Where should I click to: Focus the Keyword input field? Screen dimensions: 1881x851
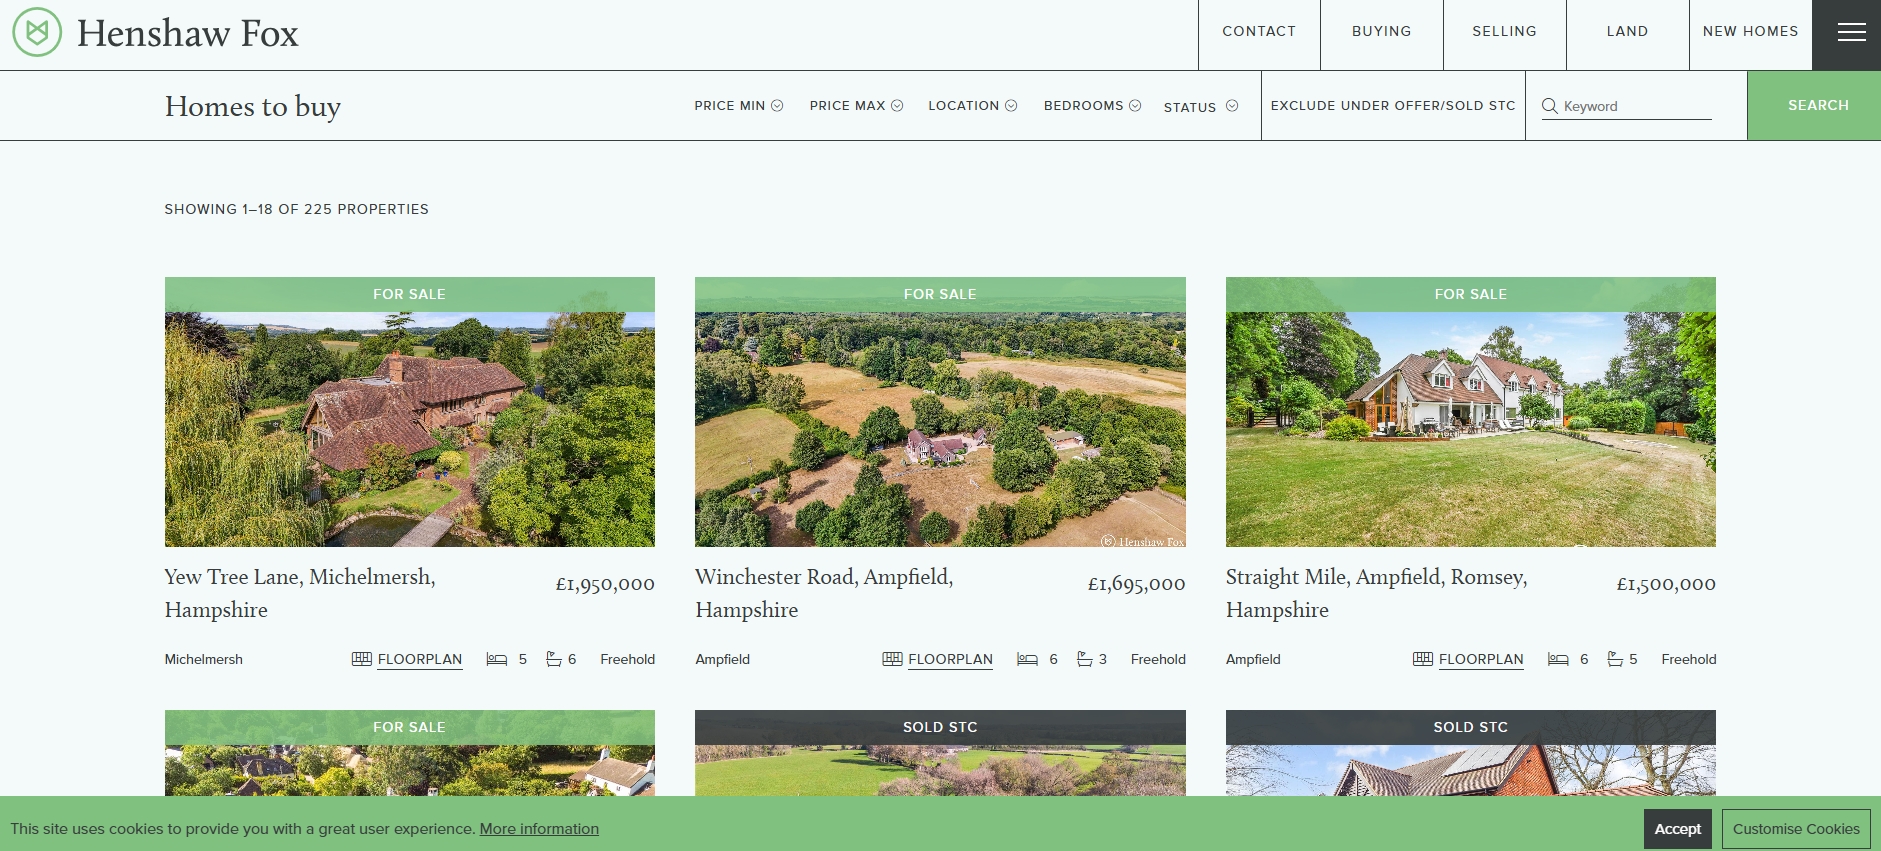[x=1637, y=106]
